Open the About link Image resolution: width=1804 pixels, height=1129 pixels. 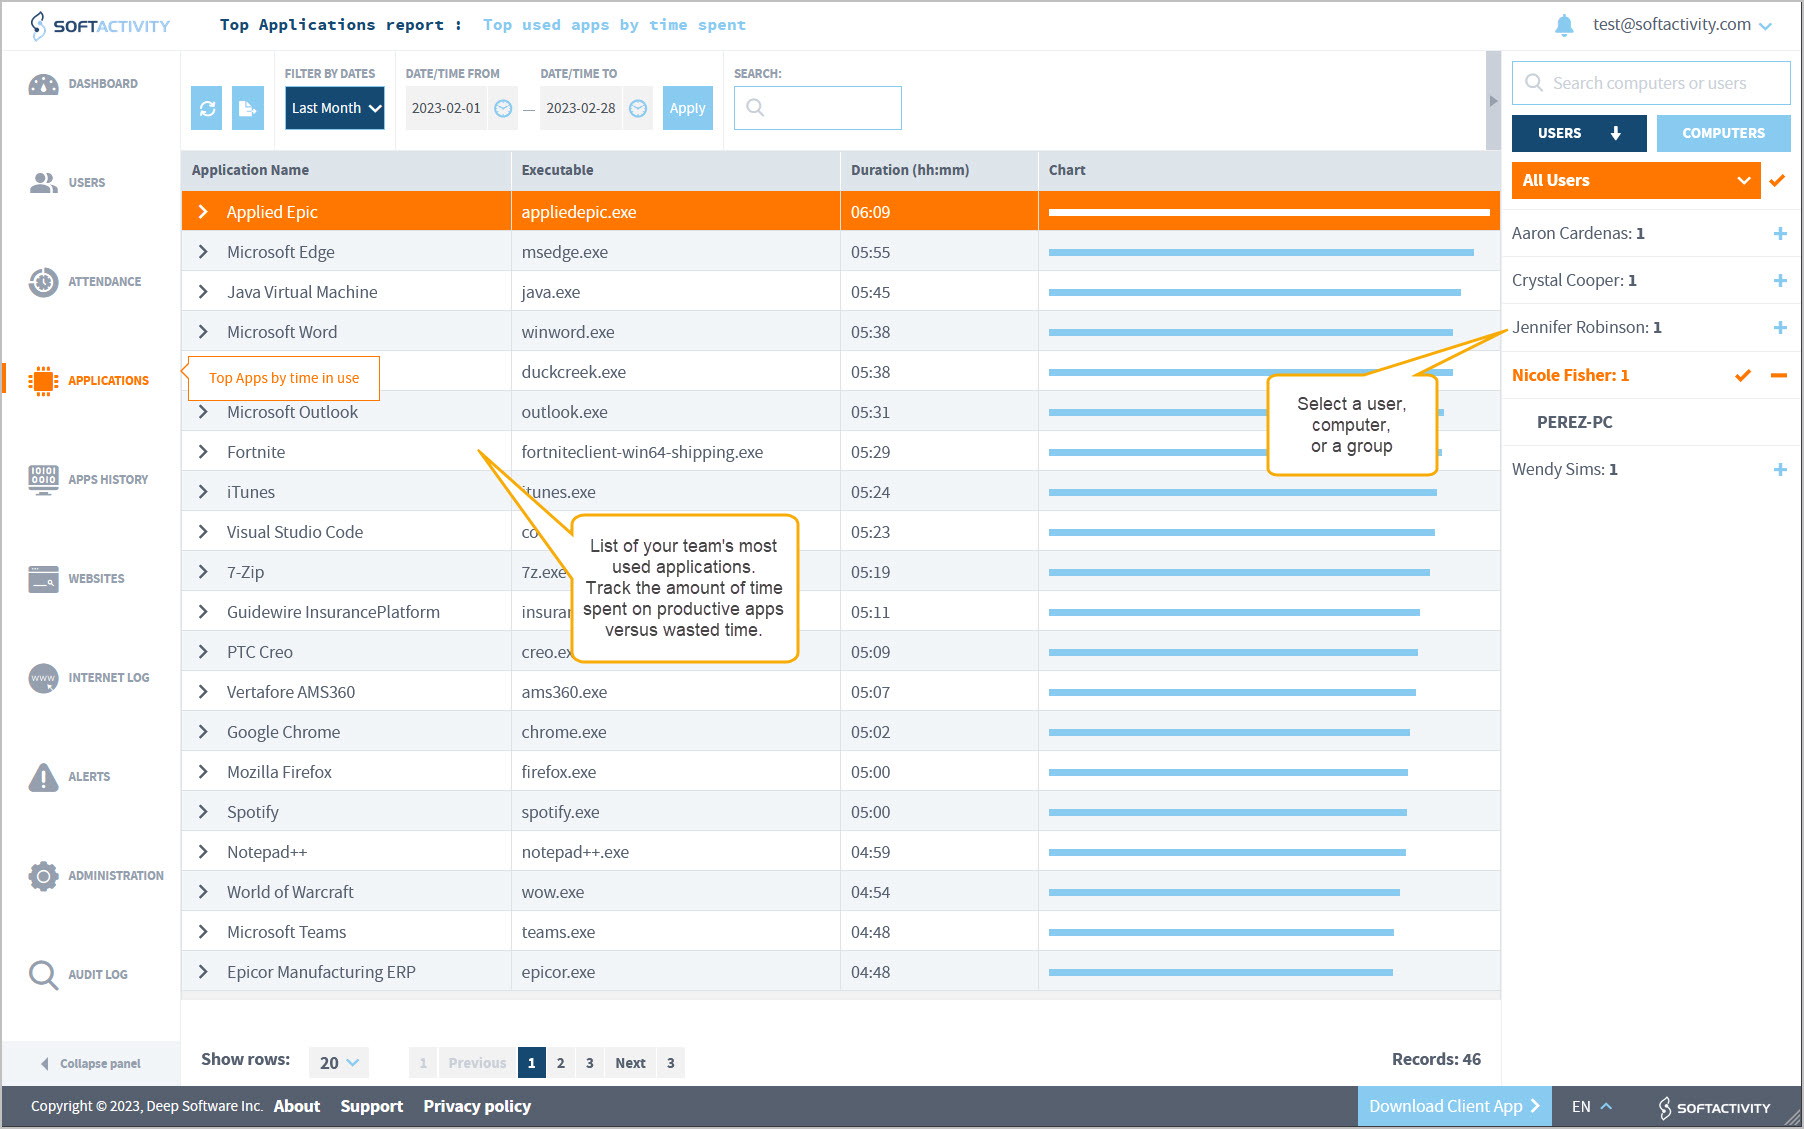297,1106
